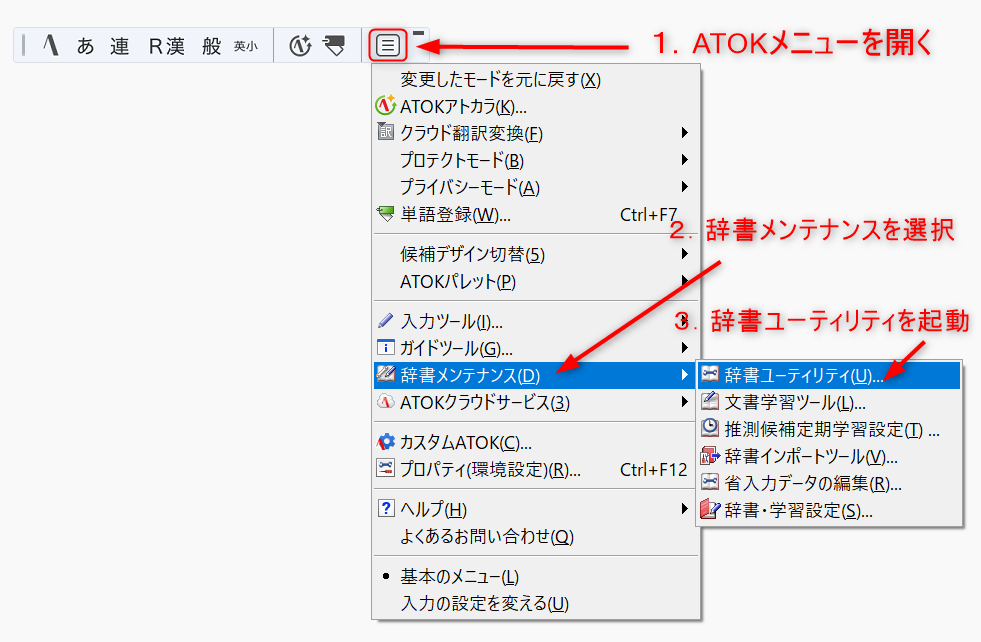Toggle the あ hiragana input mode indicator
The image size is (981, 642).
(x=85, y=46)
